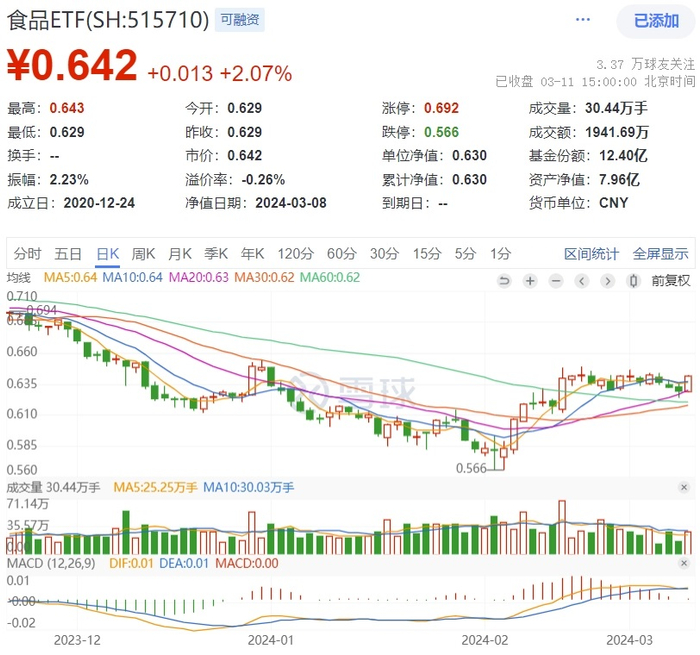Click the 2024-02 date axis label
This screenshot has width=700, height=655.
coord(484,640)
